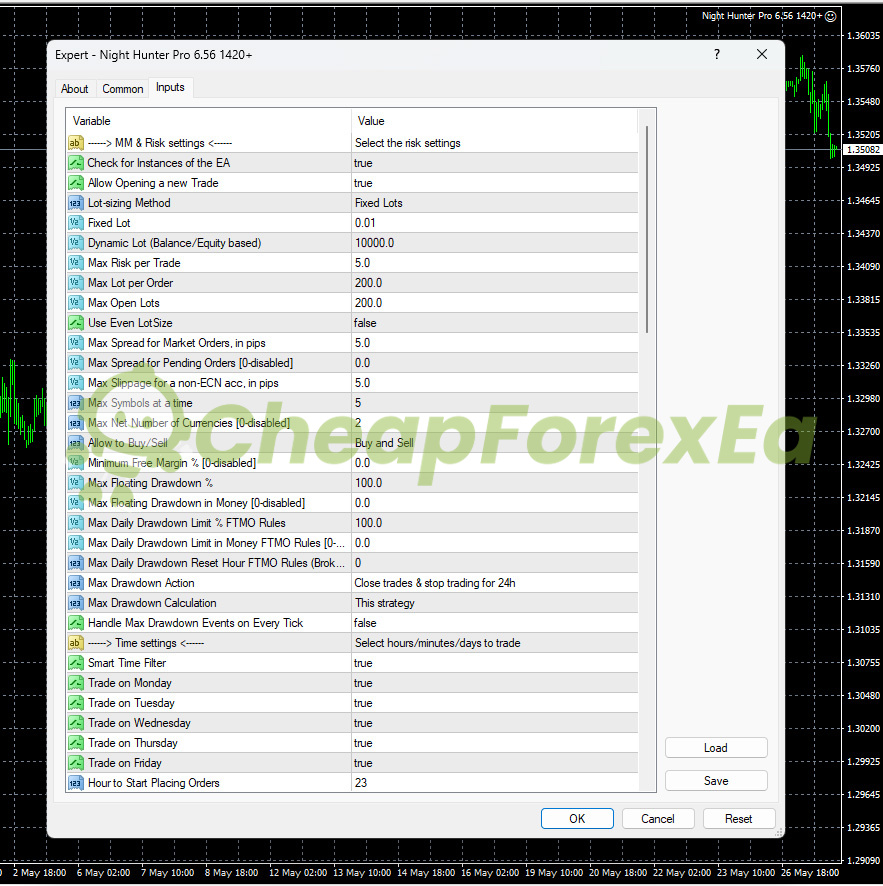The width and height of the screenshot is (883, 886).
Task: Click the icon beside MM & Risk settings row
Action: (x=76, y=143)
